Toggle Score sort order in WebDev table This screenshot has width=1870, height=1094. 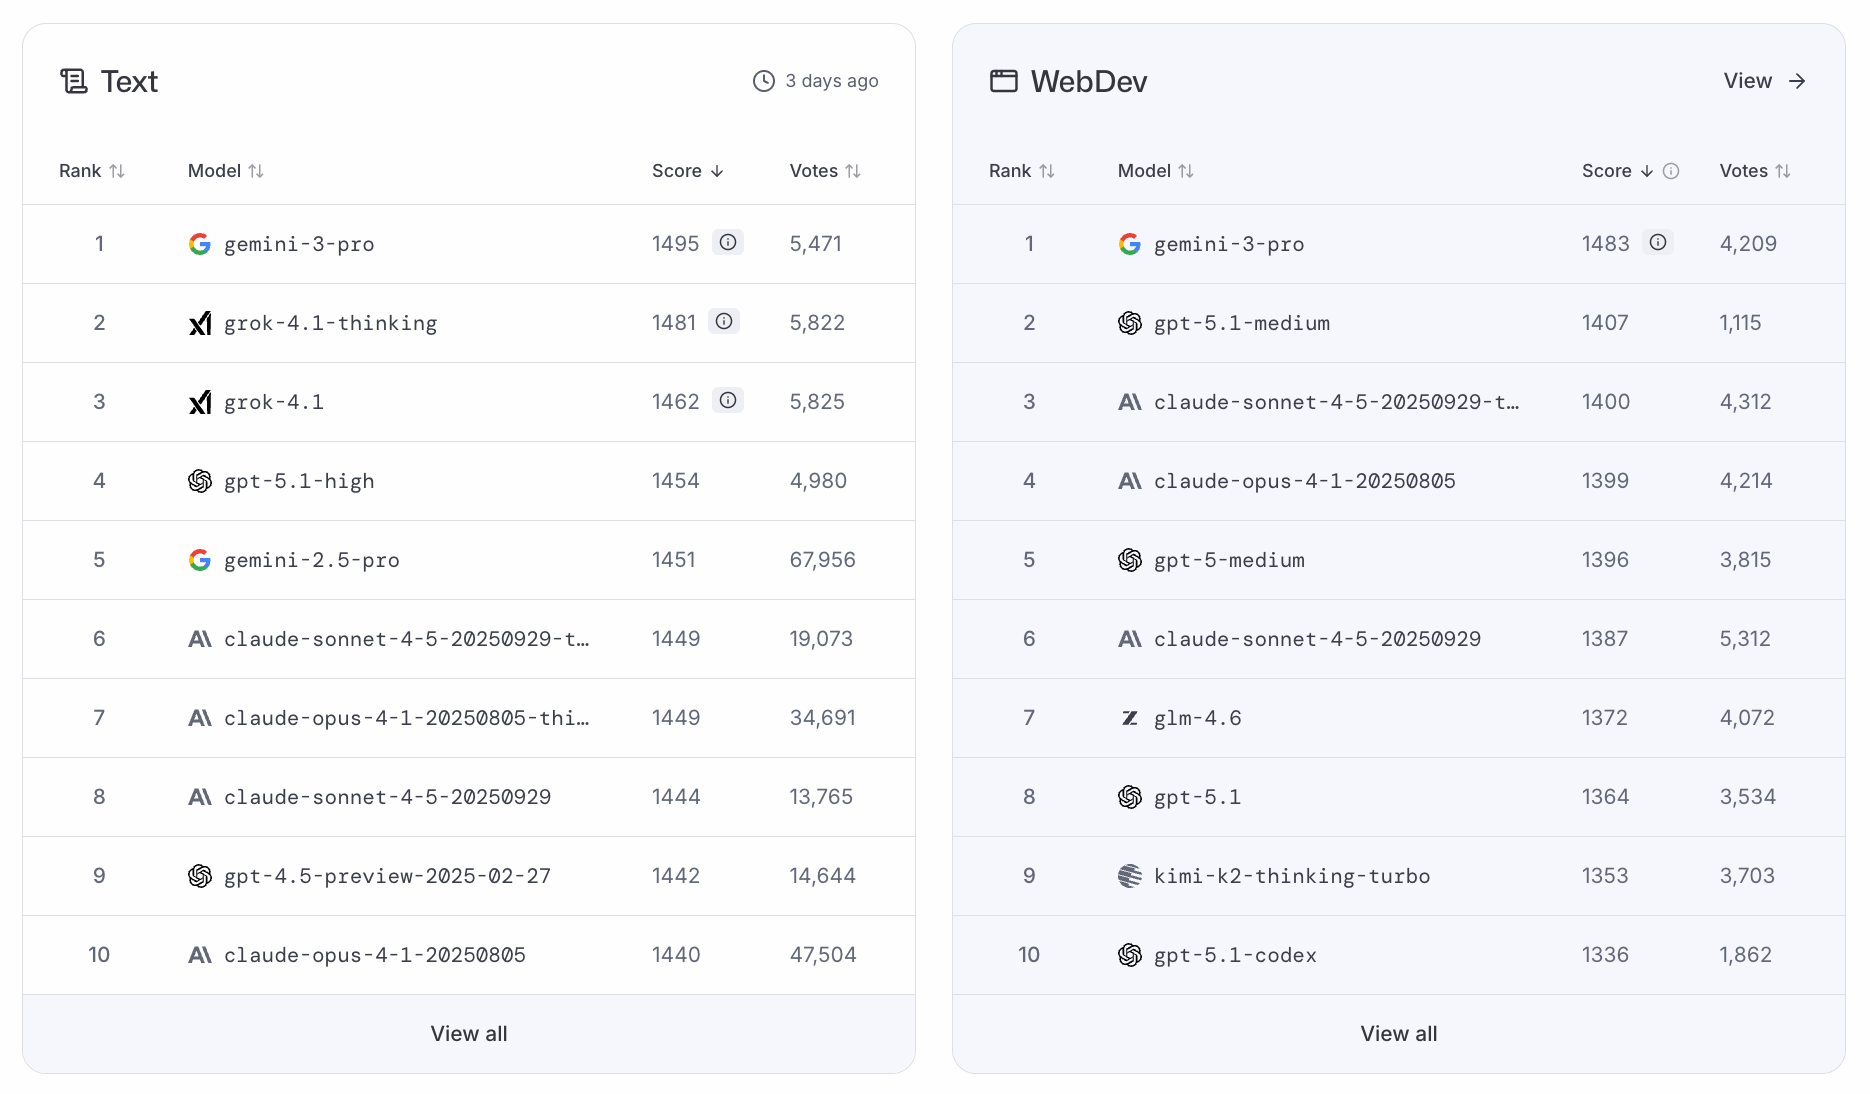(1617, 171)
